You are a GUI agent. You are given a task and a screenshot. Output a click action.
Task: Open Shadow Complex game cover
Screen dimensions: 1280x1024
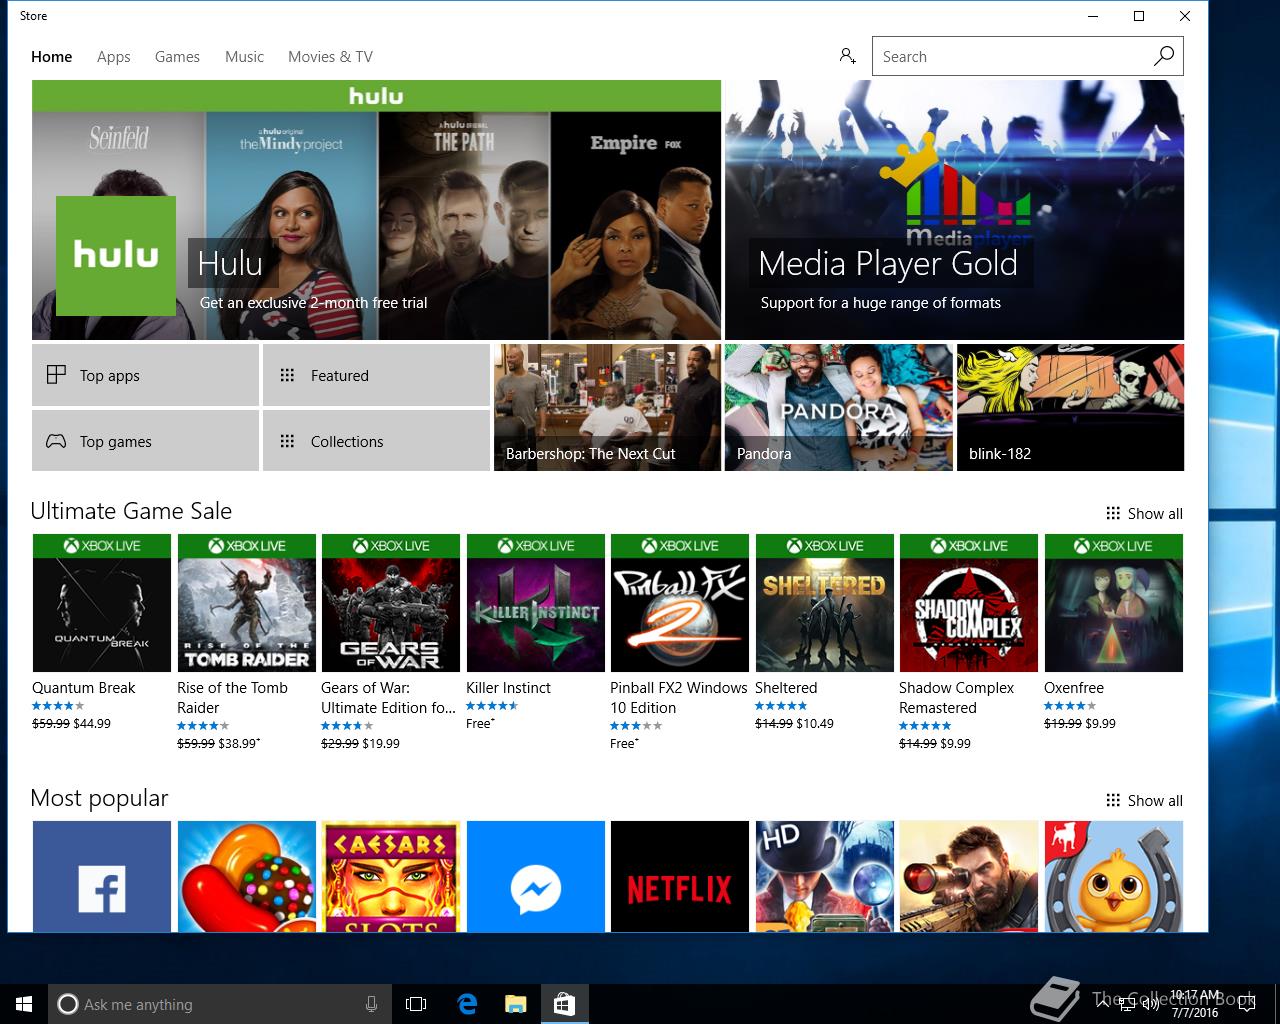click(969, 603)
